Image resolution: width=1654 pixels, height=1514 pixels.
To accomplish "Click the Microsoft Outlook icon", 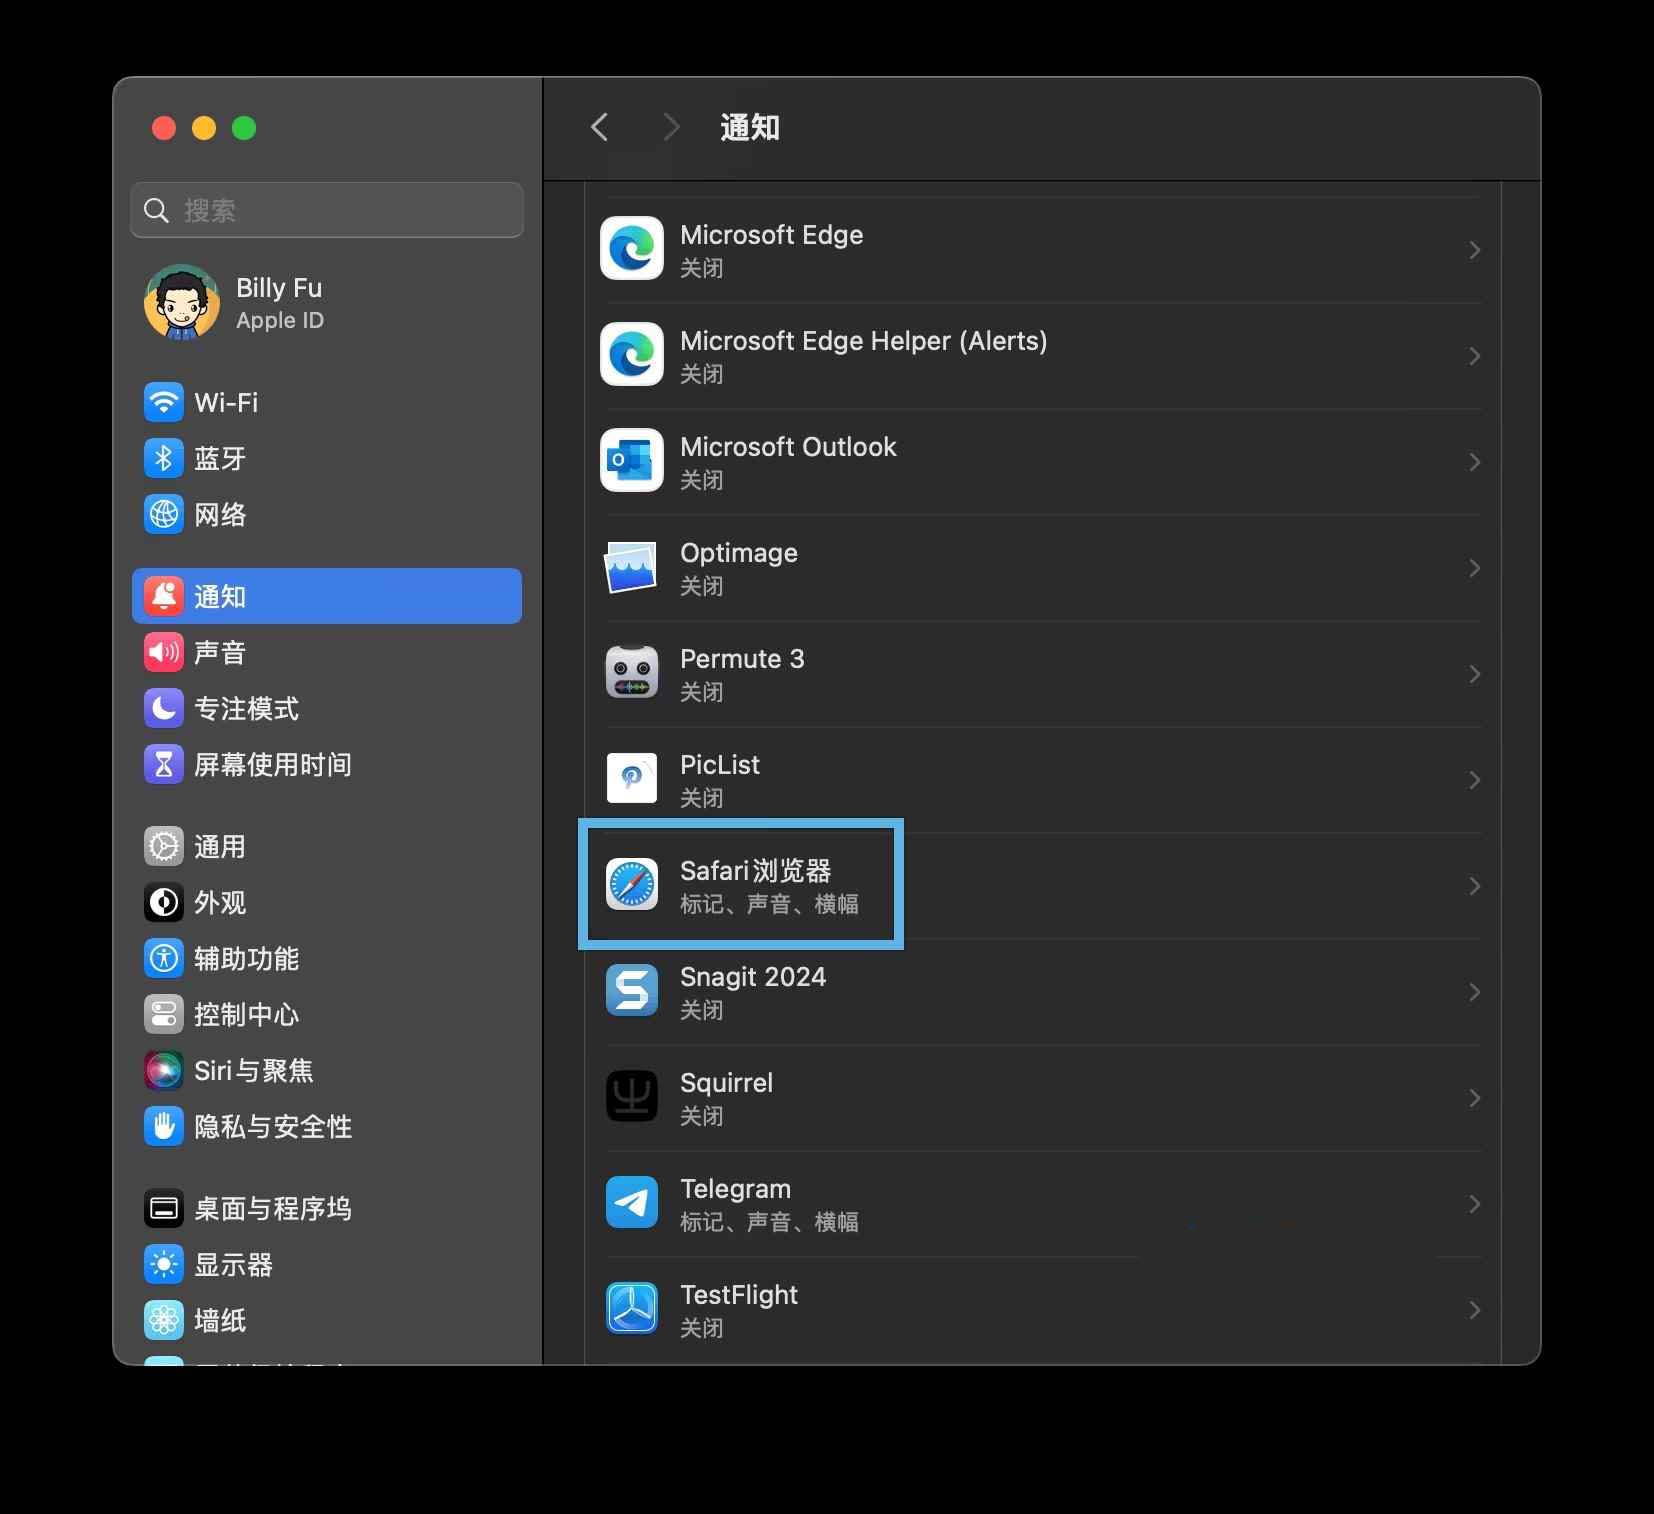I will click(x=632, y=461).
